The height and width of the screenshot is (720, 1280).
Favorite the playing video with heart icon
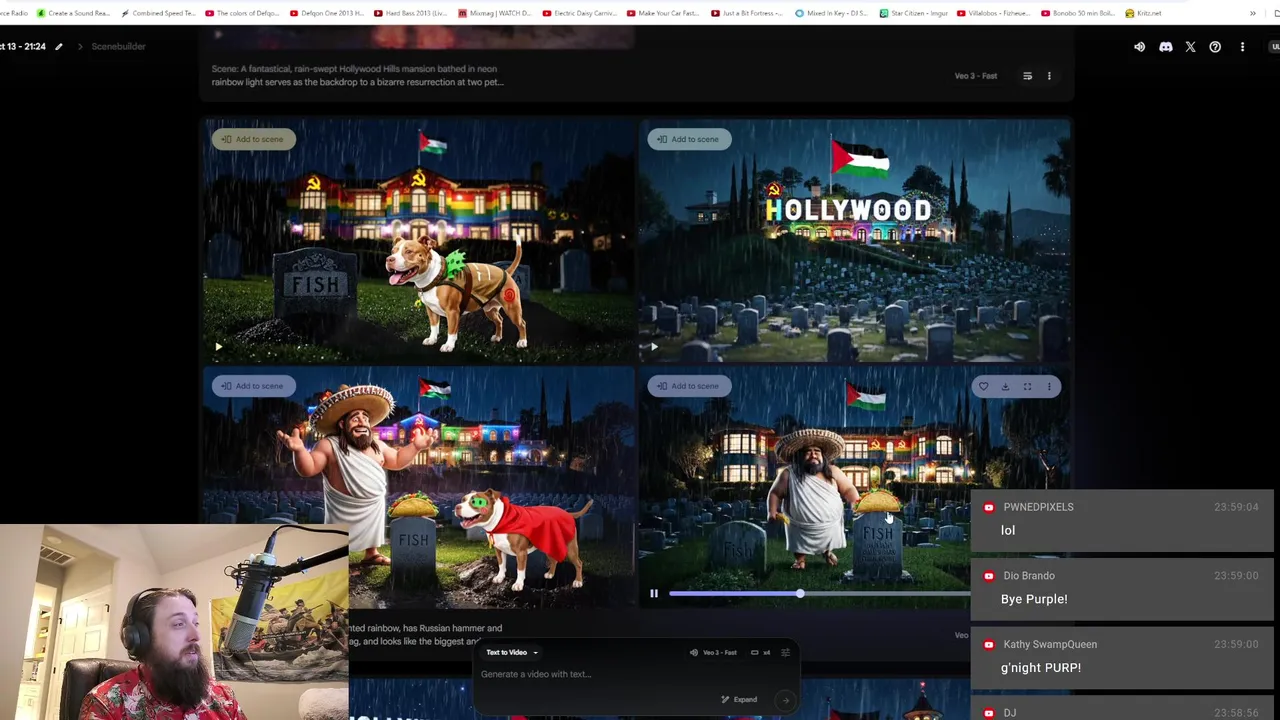[x=983, y=387]
